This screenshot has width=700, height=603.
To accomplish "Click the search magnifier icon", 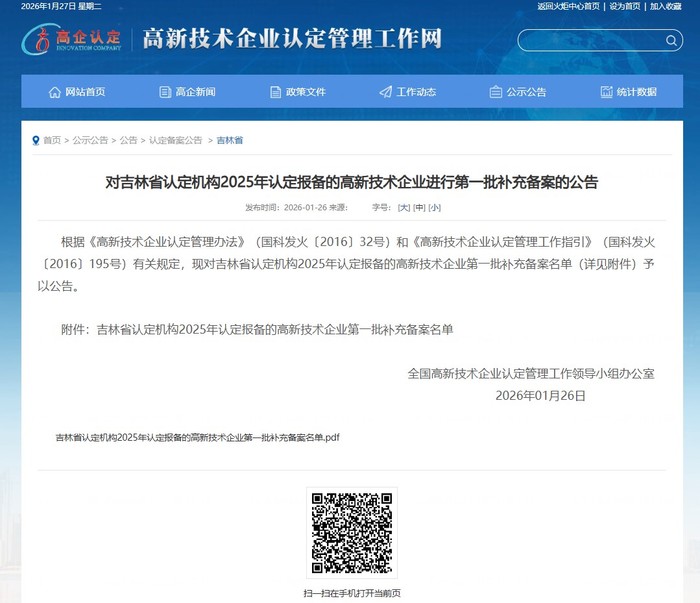I will coord(672,41).
